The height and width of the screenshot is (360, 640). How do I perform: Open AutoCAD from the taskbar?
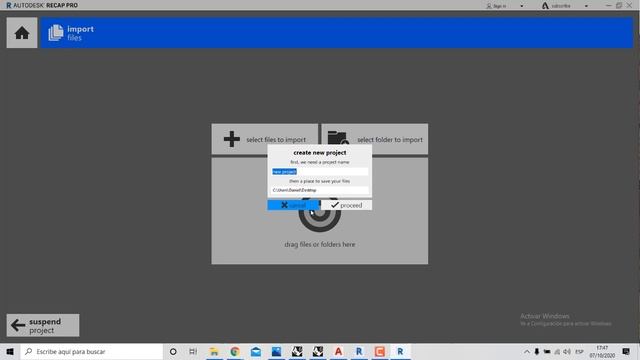click(338, 351)
